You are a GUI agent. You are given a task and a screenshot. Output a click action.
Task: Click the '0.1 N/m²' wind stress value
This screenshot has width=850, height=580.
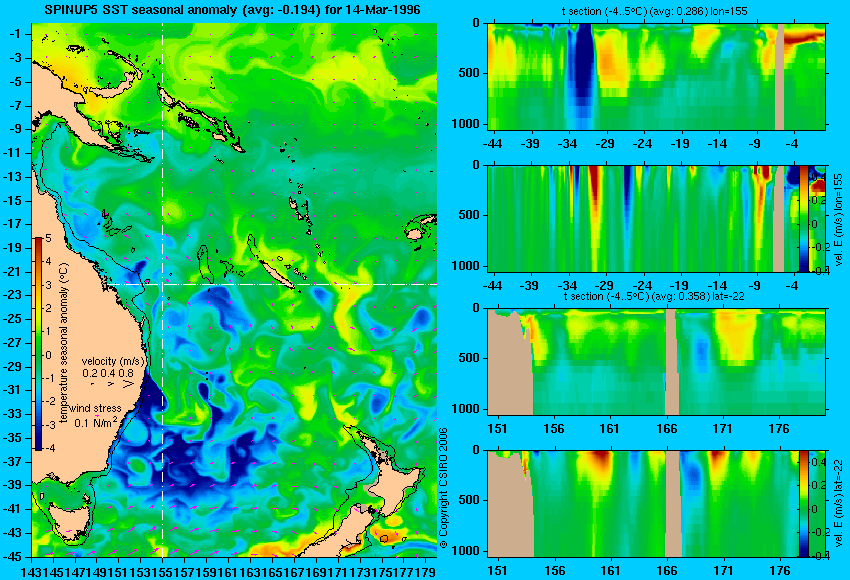click(95, 422)
